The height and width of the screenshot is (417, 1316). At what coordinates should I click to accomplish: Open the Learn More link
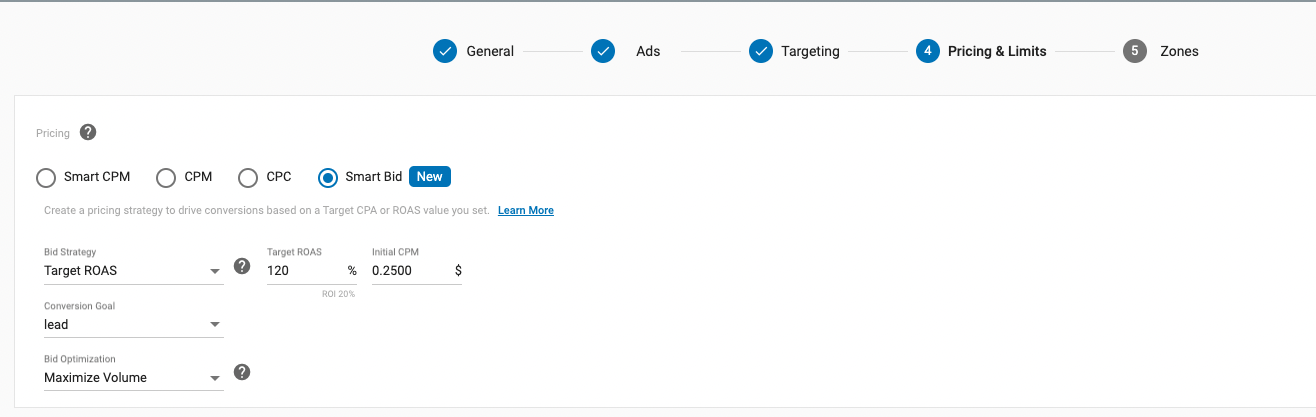(x=526, y=211)
